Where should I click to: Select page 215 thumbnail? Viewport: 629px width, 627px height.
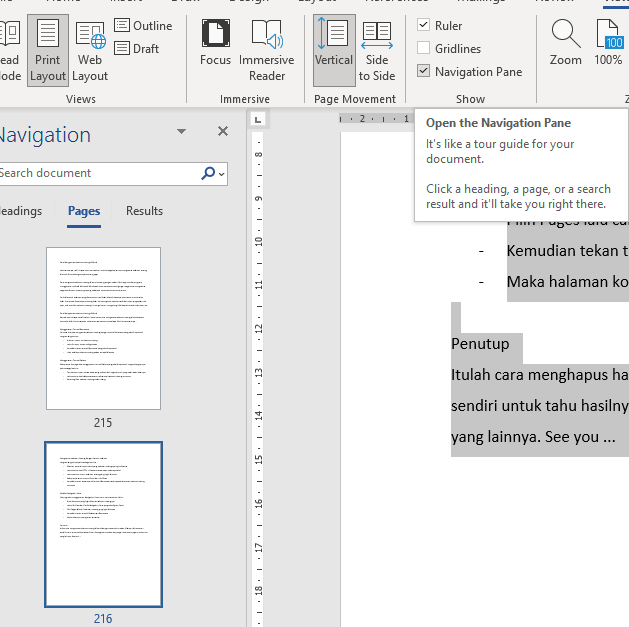tap(103, 329)
